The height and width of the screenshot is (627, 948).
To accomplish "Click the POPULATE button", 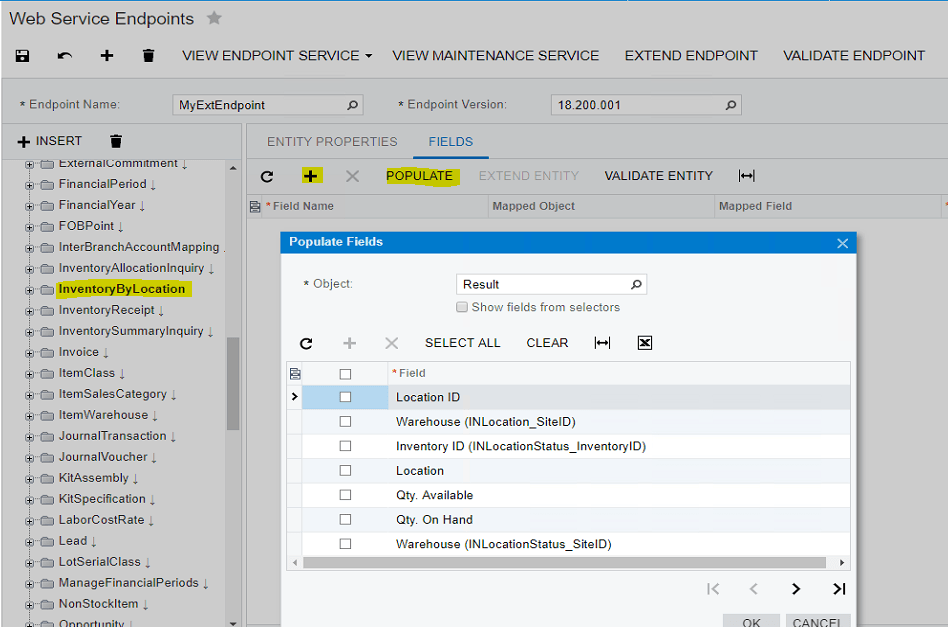I will point(420,176).
